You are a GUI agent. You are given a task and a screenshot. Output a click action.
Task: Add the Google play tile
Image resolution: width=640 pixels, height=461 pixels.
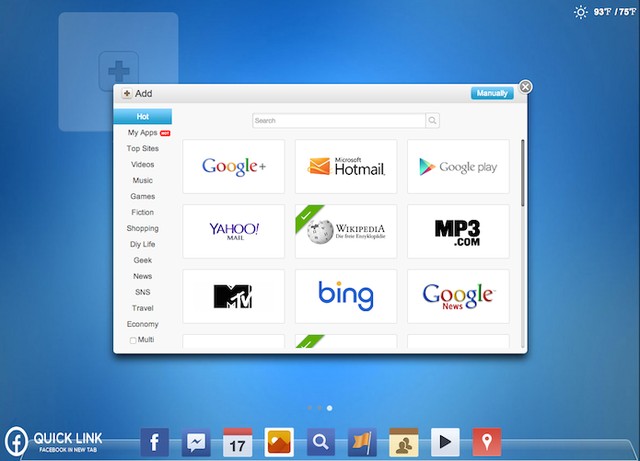tap(458, 166)
